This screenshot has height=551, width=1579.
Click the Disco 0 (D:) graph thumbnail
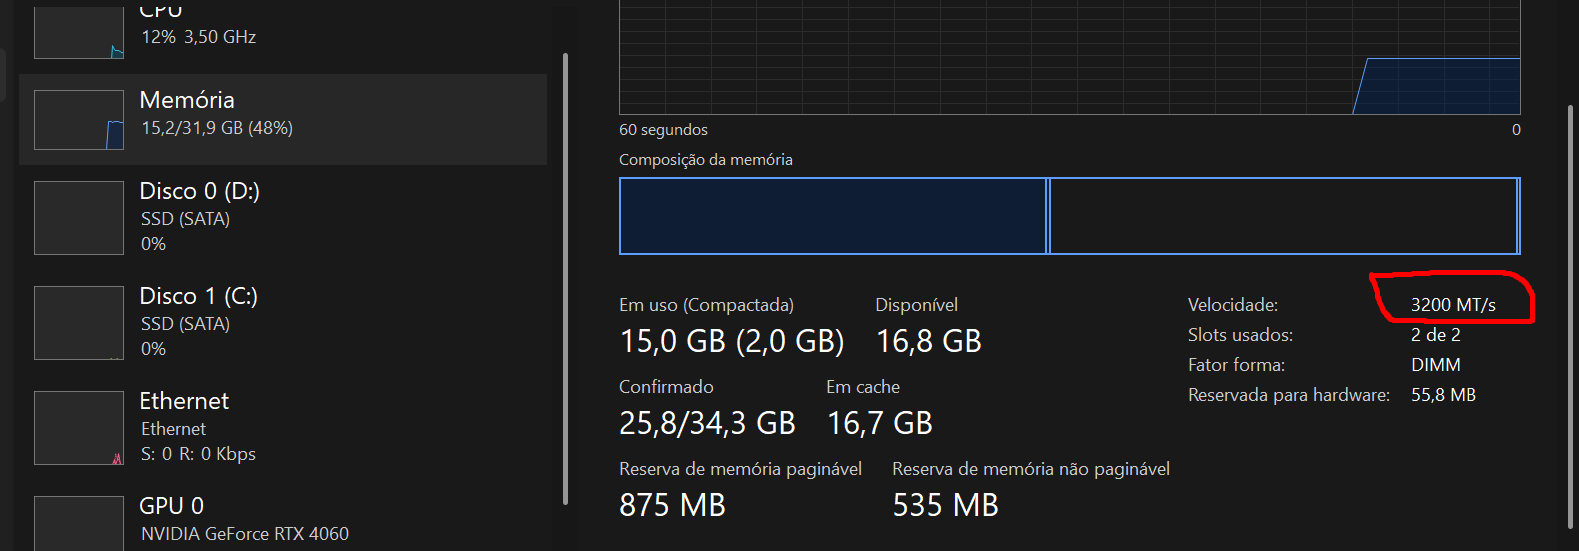[79, 218]
